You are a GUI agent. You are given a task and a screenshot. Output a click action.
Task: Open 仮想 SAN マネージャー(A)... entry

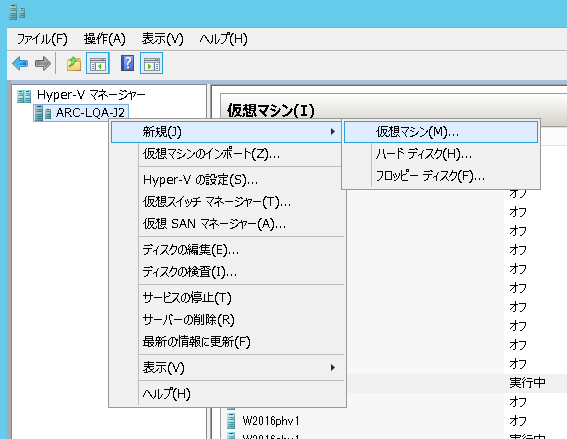pos(227,224)
